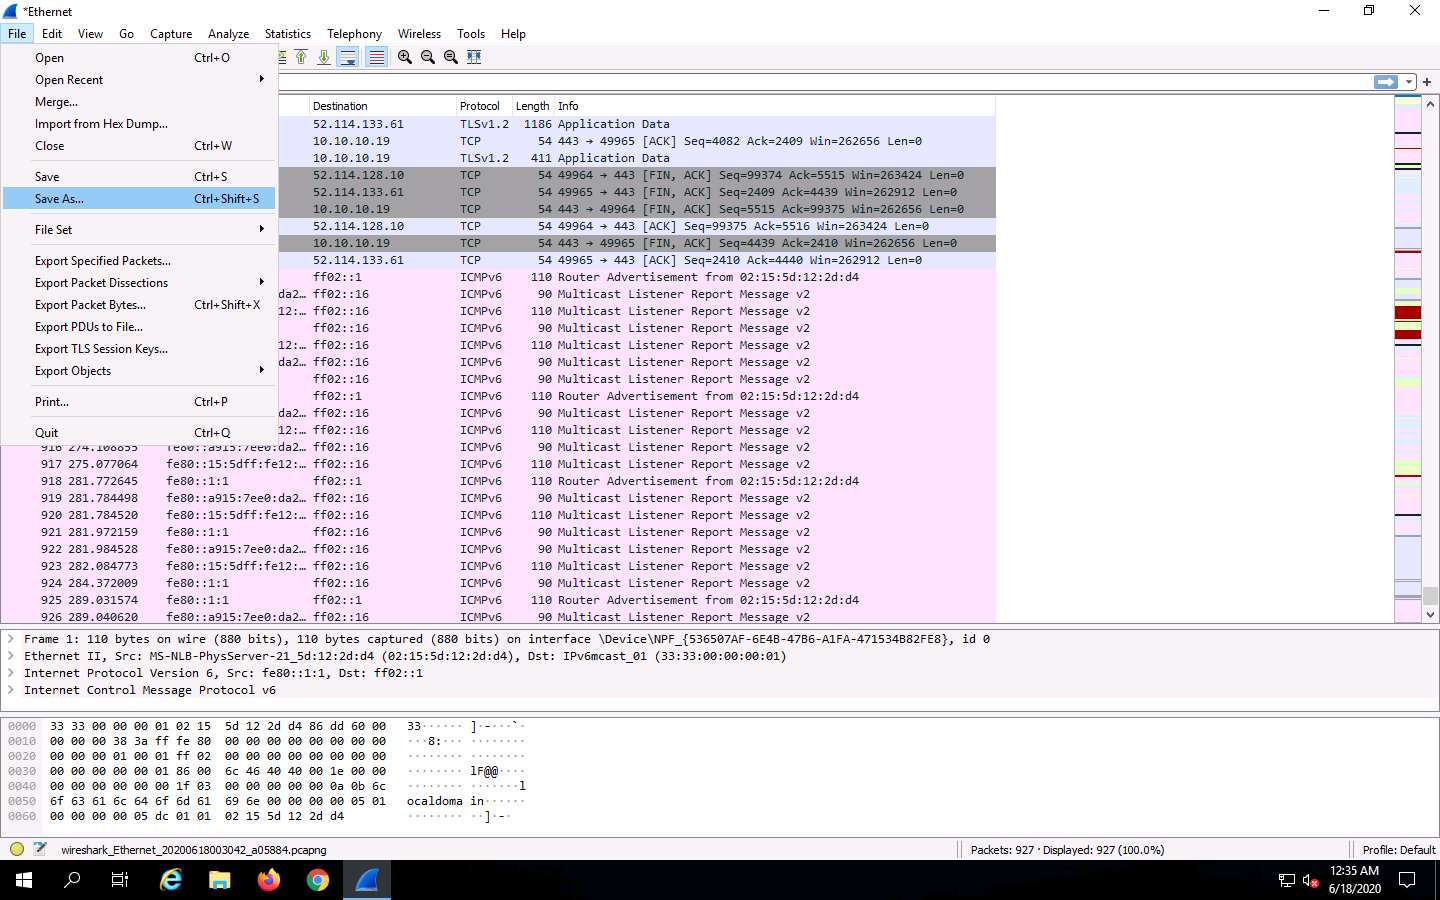Open taskbar search magnifier
Image resolution: width=1440 pixels, height=900 pixels.
(72, 880)
